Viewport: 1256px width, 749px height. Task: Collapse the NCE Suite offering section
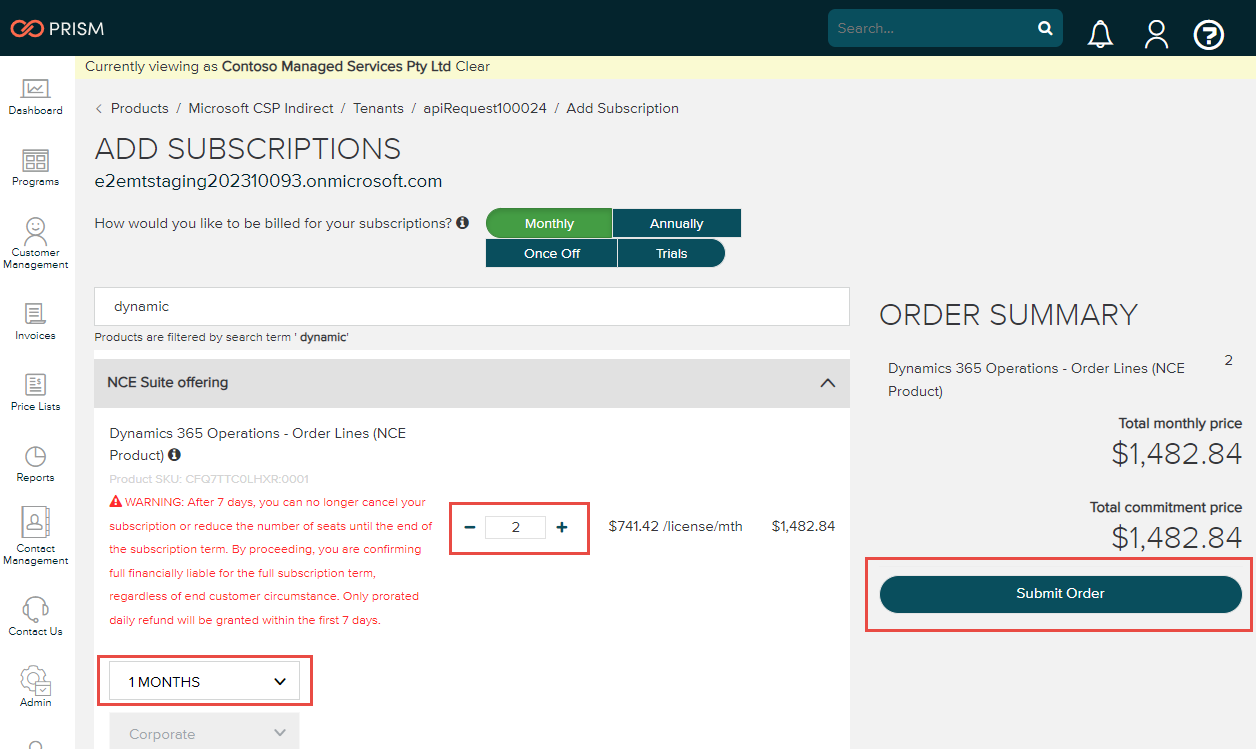click(x=828, y=383)
